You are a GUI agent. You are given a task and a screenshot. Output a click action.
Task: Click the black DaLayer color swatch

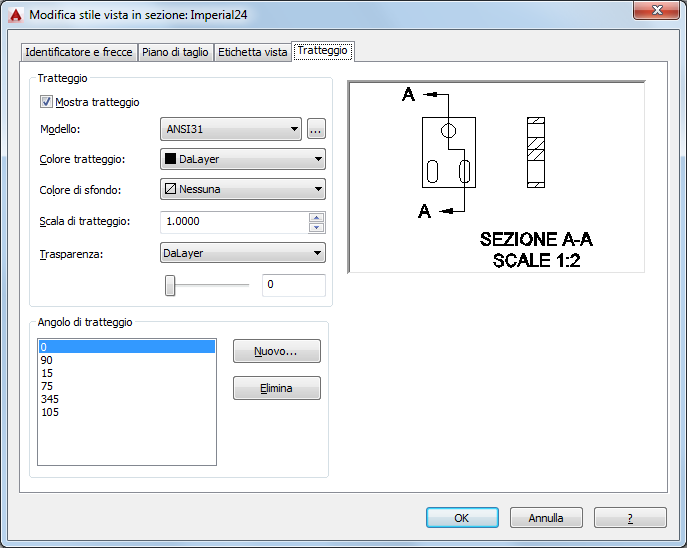click(170, 159)
